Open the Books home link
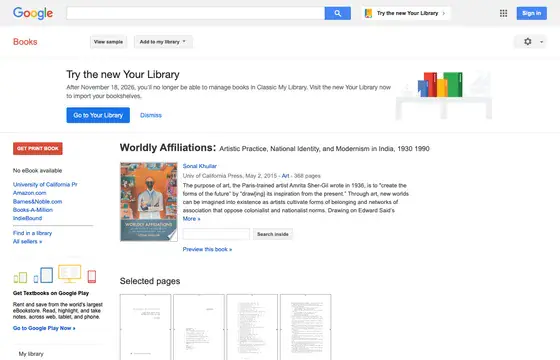The height and width of the screenshot is (360, 560). click(25, 42)
